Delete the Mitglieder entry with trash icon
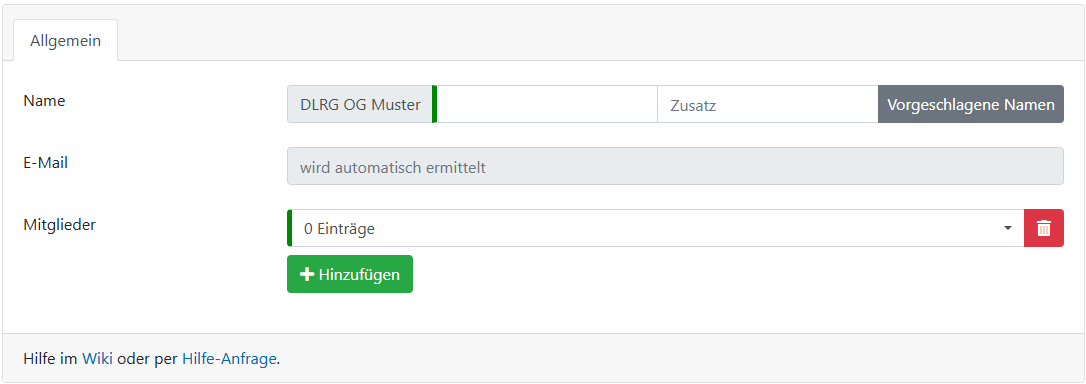Image resolution: width=1086 pixels, height=384 pixels. (x=1044, y=228)
